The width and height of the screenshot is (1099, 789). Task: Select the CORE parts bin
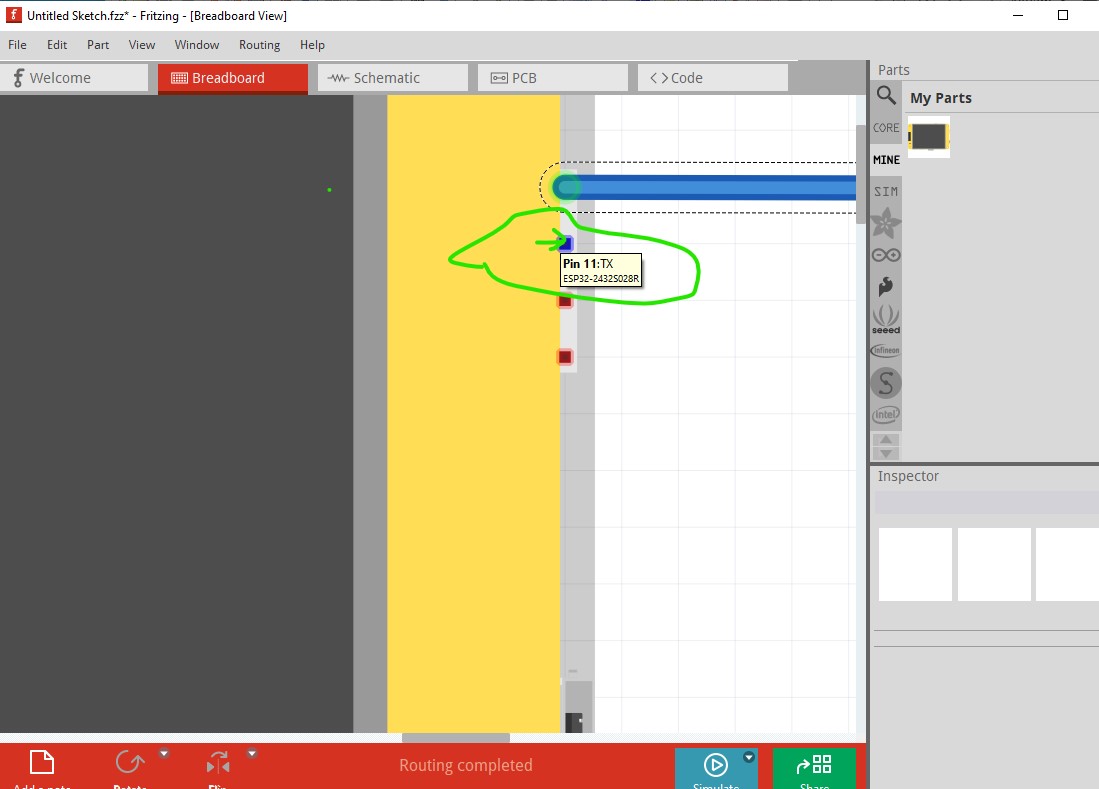[886, 128]
